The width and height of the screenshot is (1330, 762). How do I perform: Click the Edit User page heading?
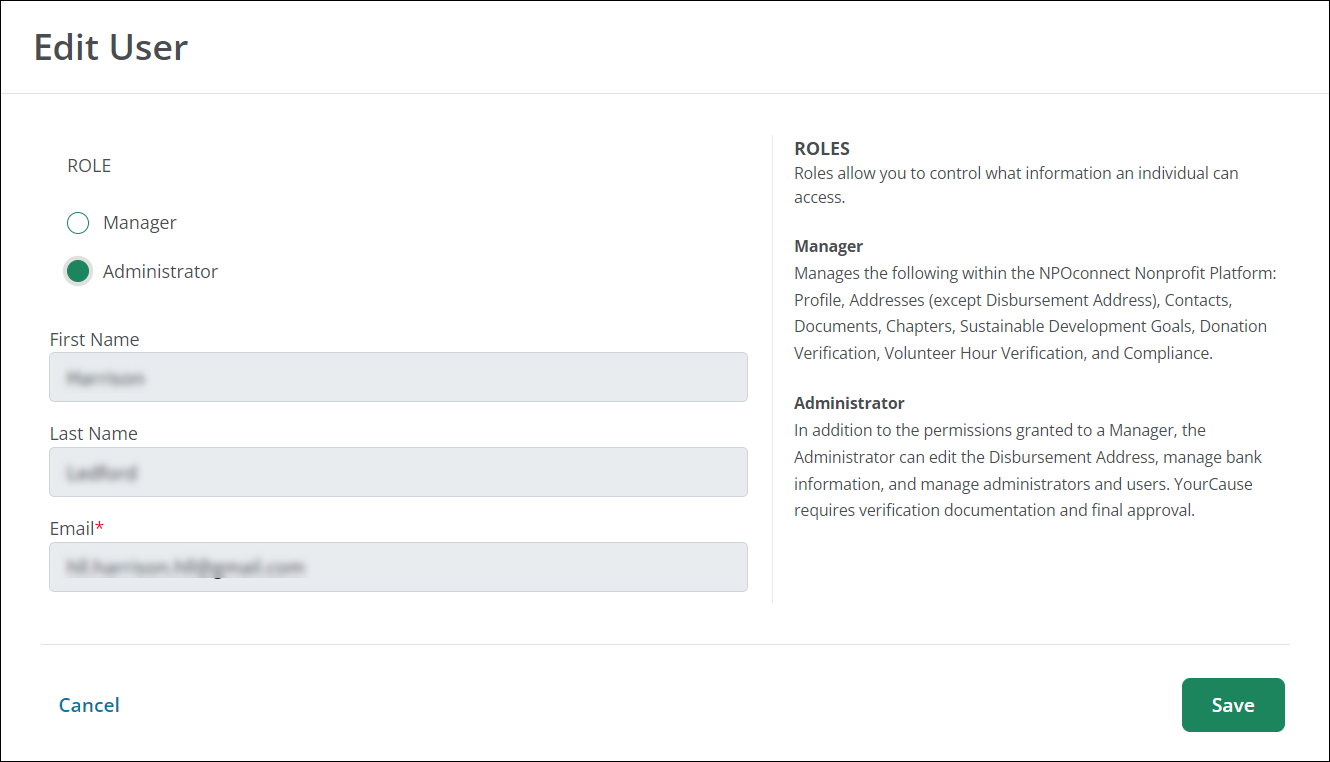(x=111, y=47)
